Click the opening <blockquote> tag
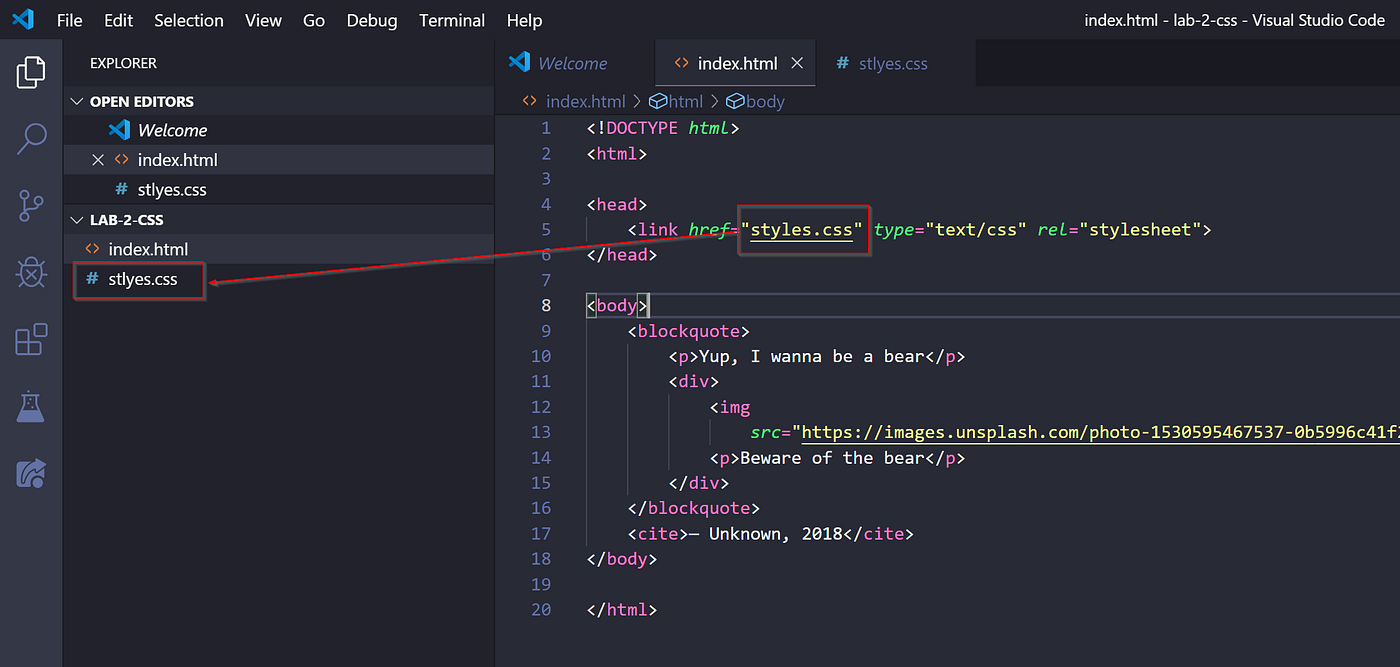Viewport: 1400px width, 667px height. (x=689, y=331)
